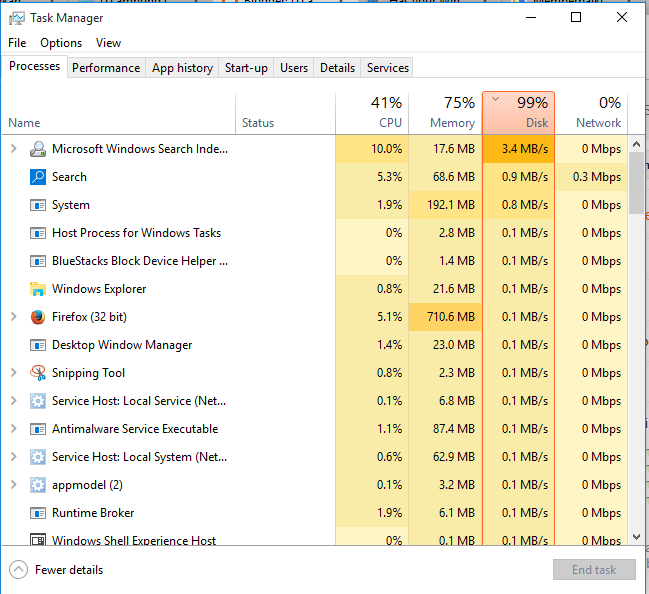Screen dimensions: 649x594
Task: Open the View menu
Action: click(x=108, y=43)
